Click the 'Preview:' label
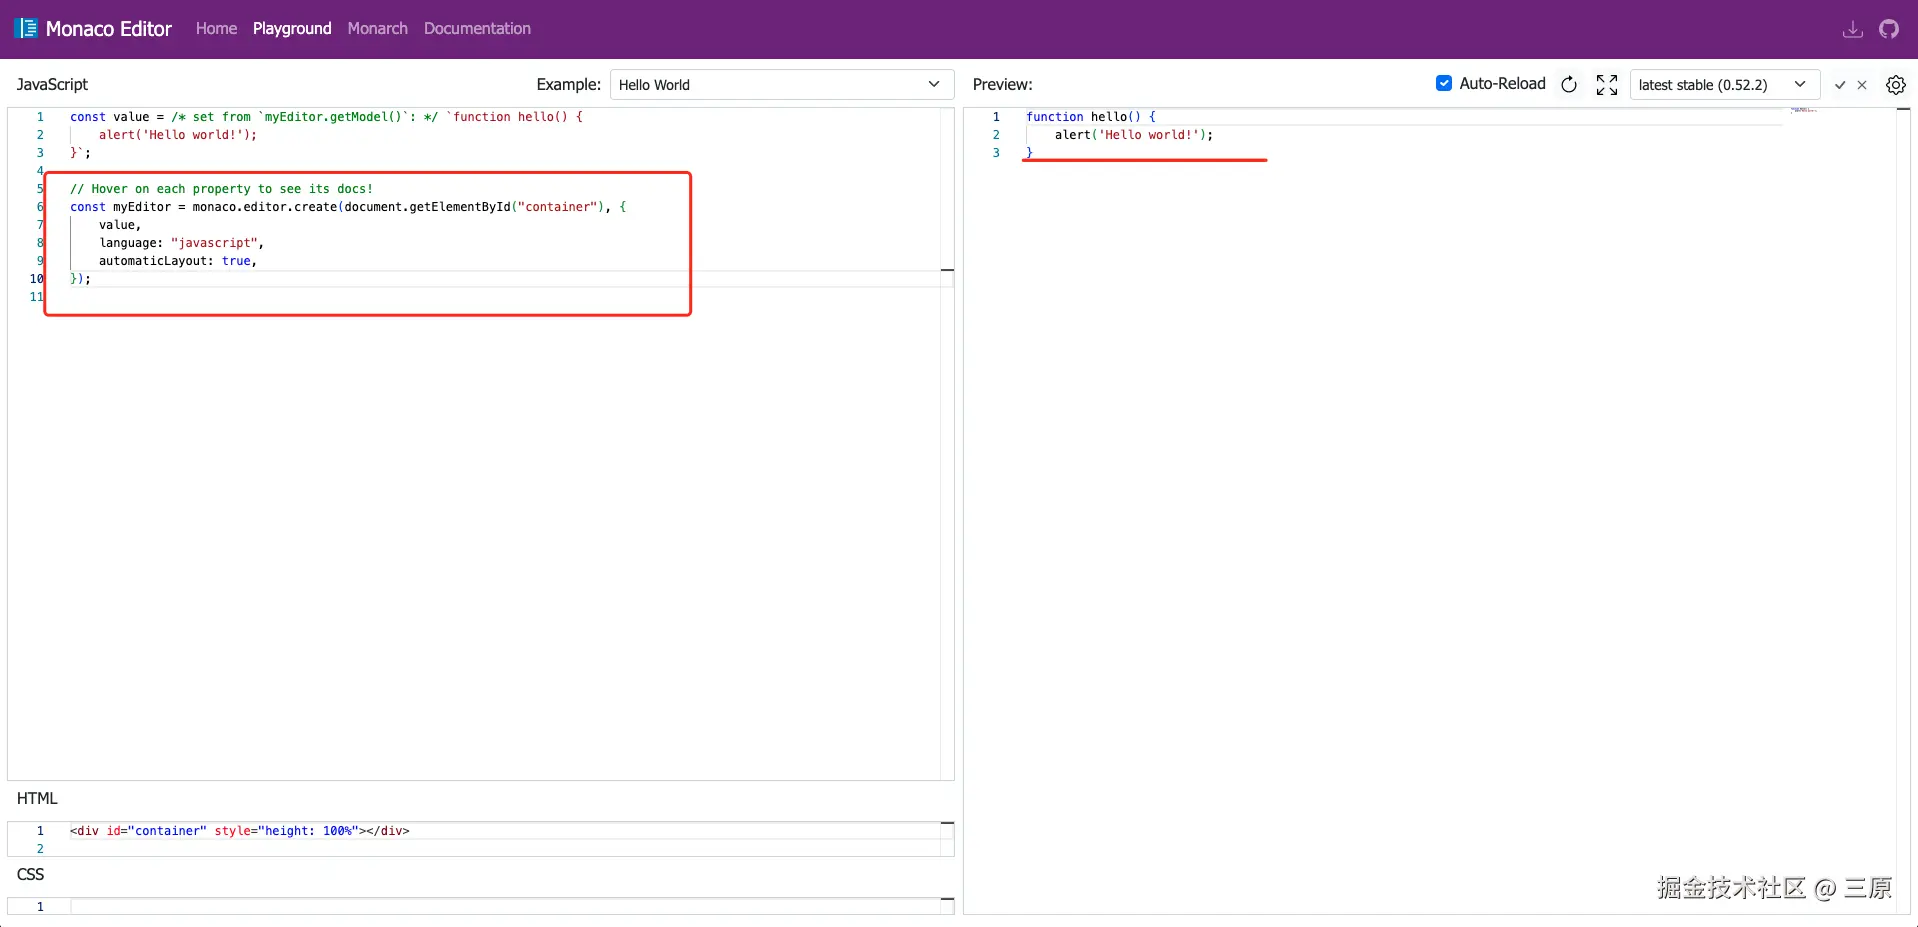Viewport: 1918px width, 927px height. (x=1003, y=85)
